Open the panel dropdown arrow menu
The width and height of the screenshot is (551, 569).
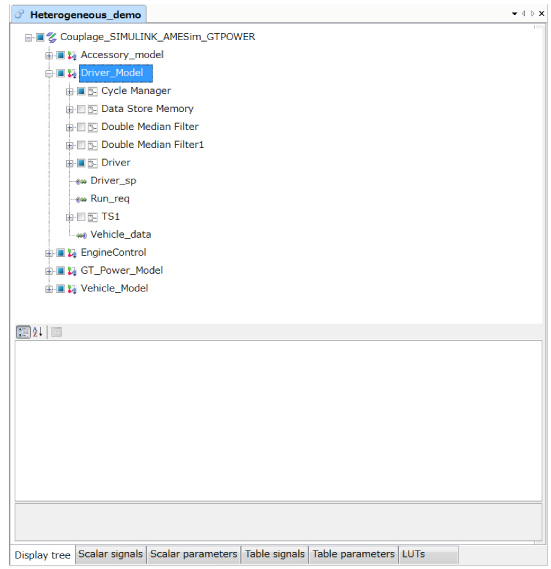point(514,14)
